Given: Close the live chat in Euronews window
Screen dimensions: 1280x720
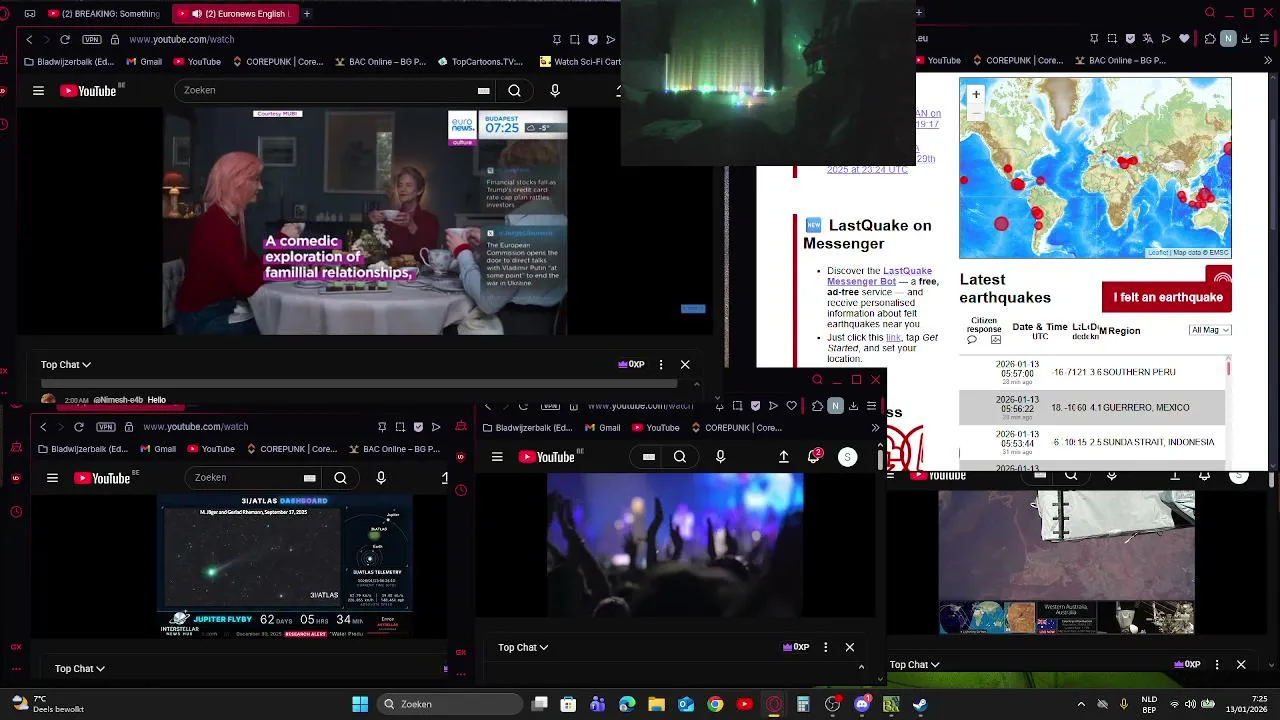Looking at the screenshot, I should [x=685, y=365].
